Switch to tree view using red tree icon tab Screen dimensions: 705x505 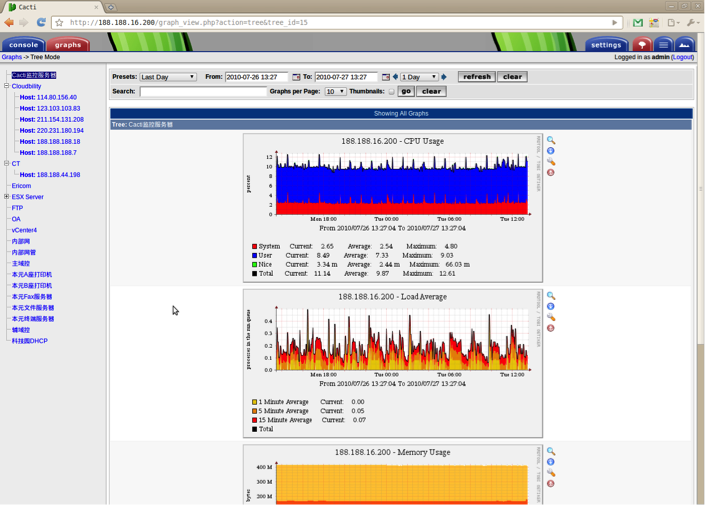pyautogui.click(x=642, y=45)
